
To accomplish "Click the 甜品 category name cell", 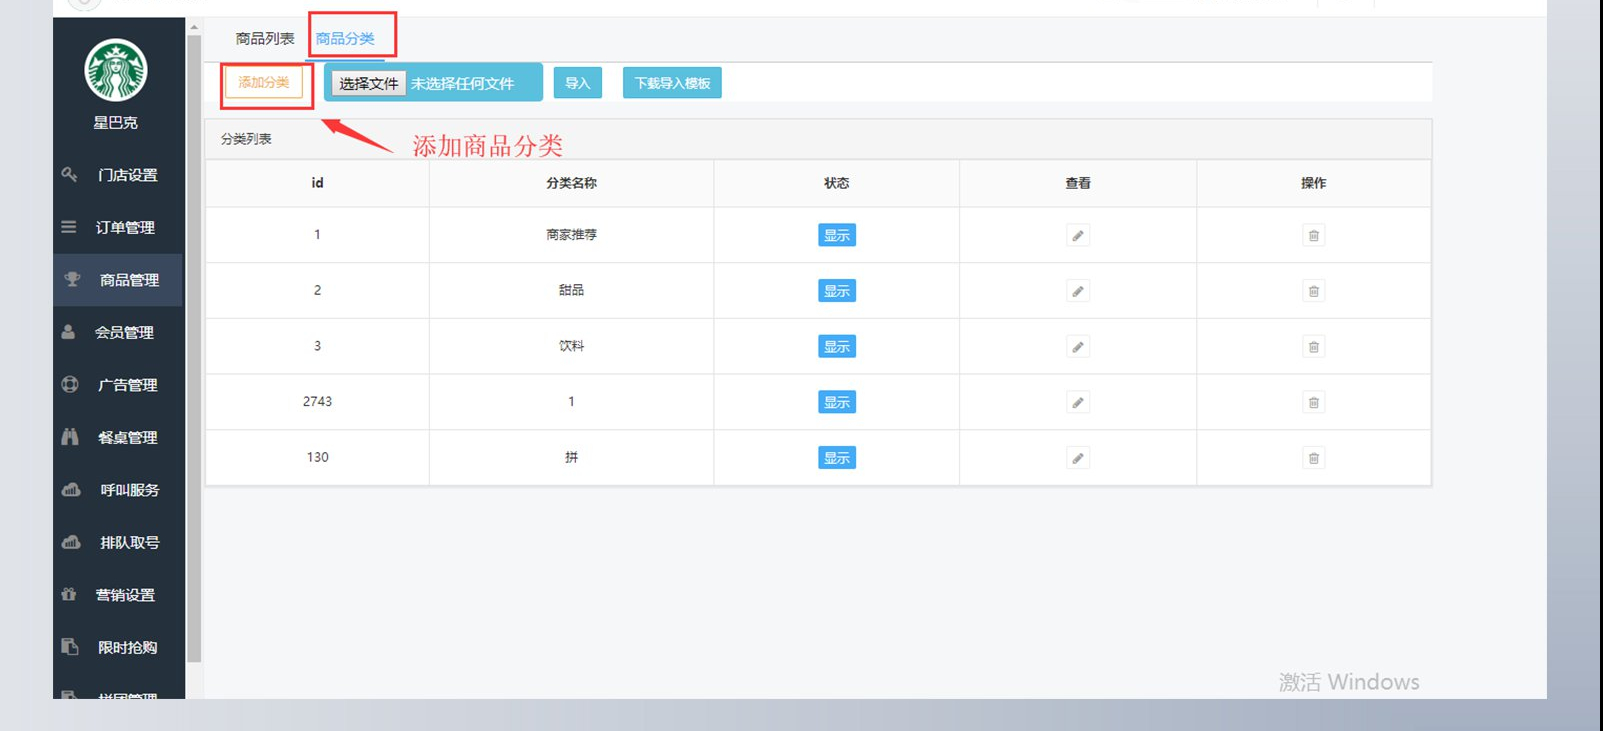I will click(x=571, y=291).
